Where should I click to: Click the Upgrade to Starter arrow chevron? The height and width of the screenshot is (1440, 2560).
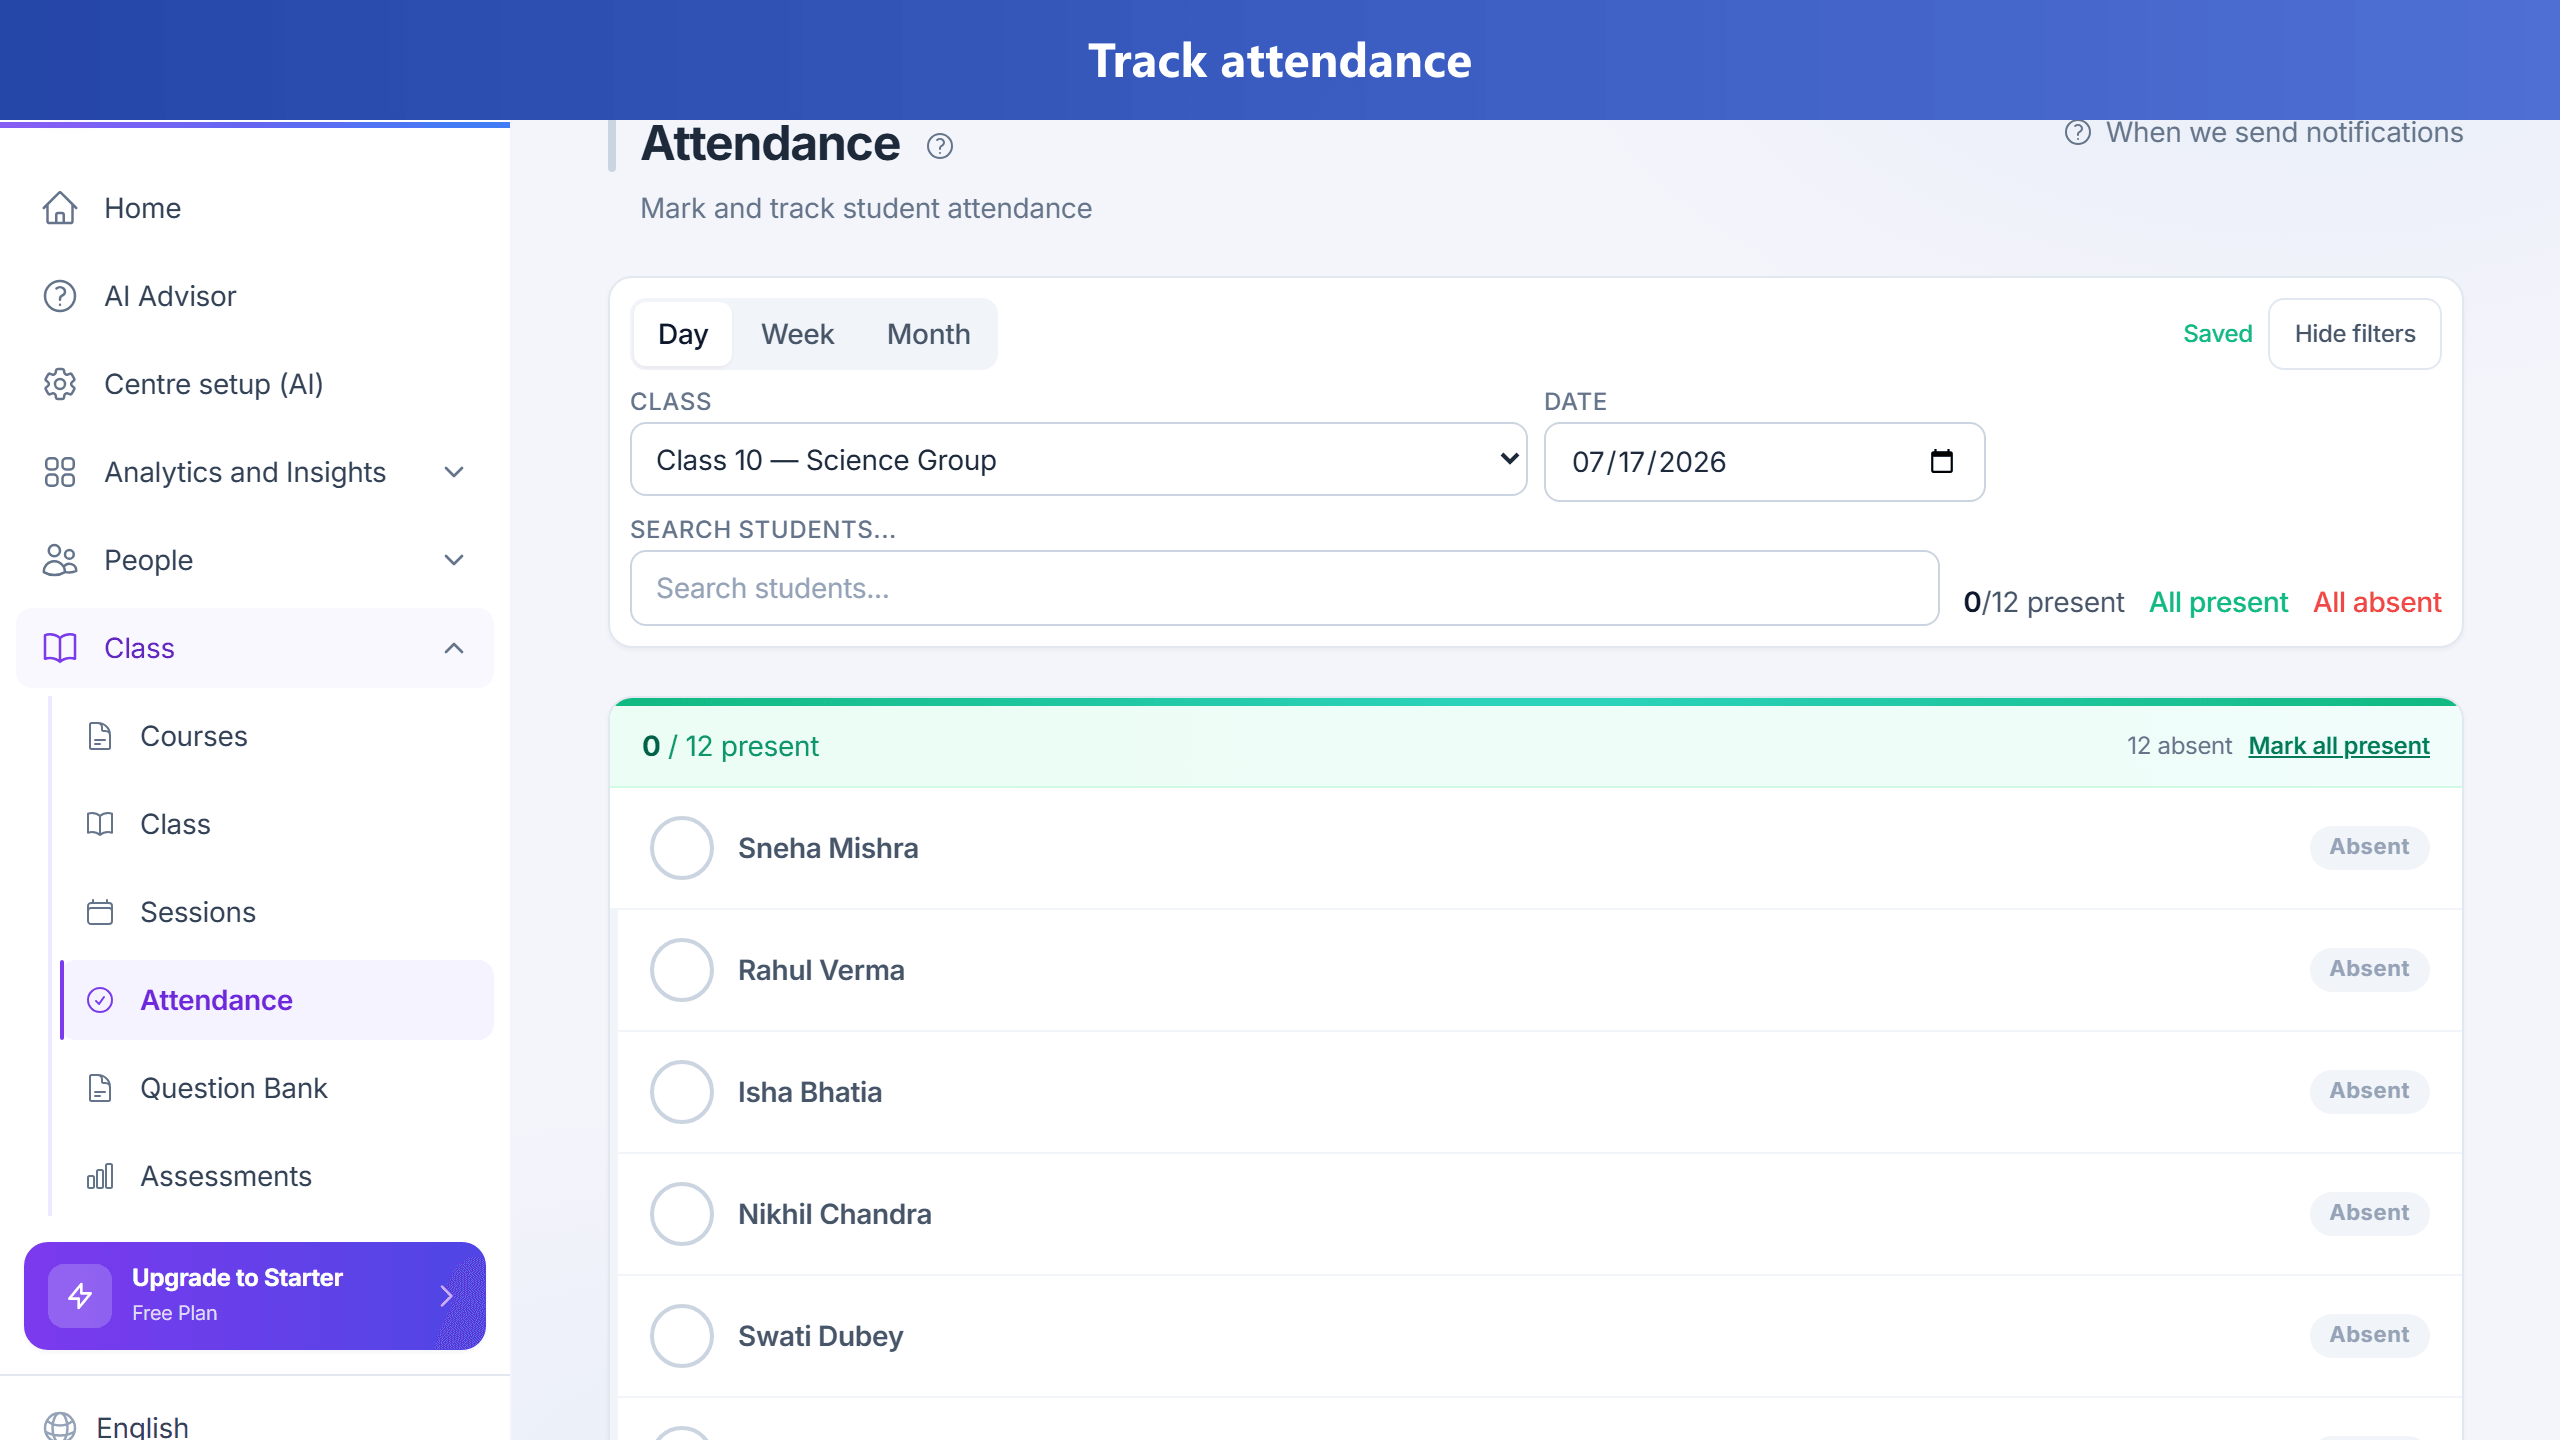(x=446, y=1296)
